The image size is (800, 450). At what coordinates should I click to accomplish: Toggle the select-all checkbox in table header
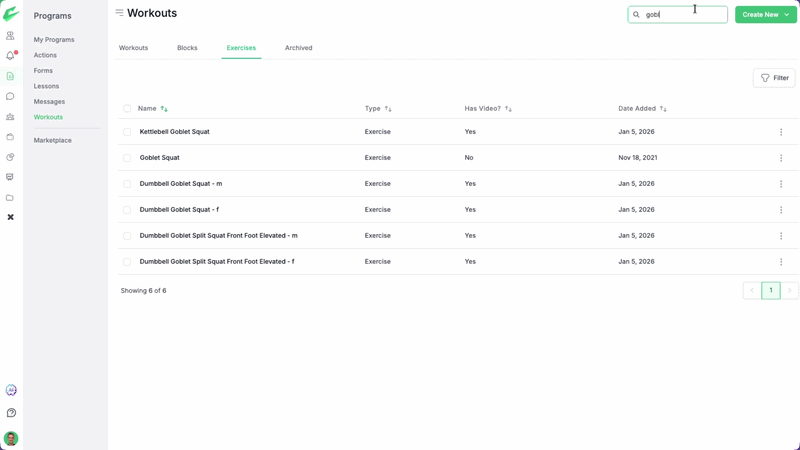point(127,108)
